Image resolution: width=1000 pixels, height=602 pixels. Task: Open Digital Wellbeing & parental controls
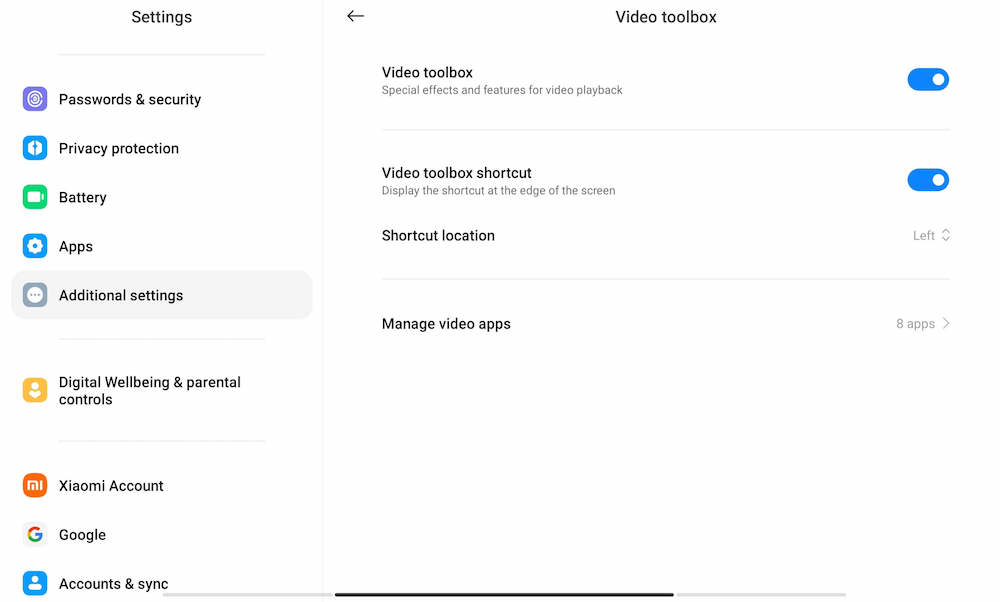coord(162,390)
